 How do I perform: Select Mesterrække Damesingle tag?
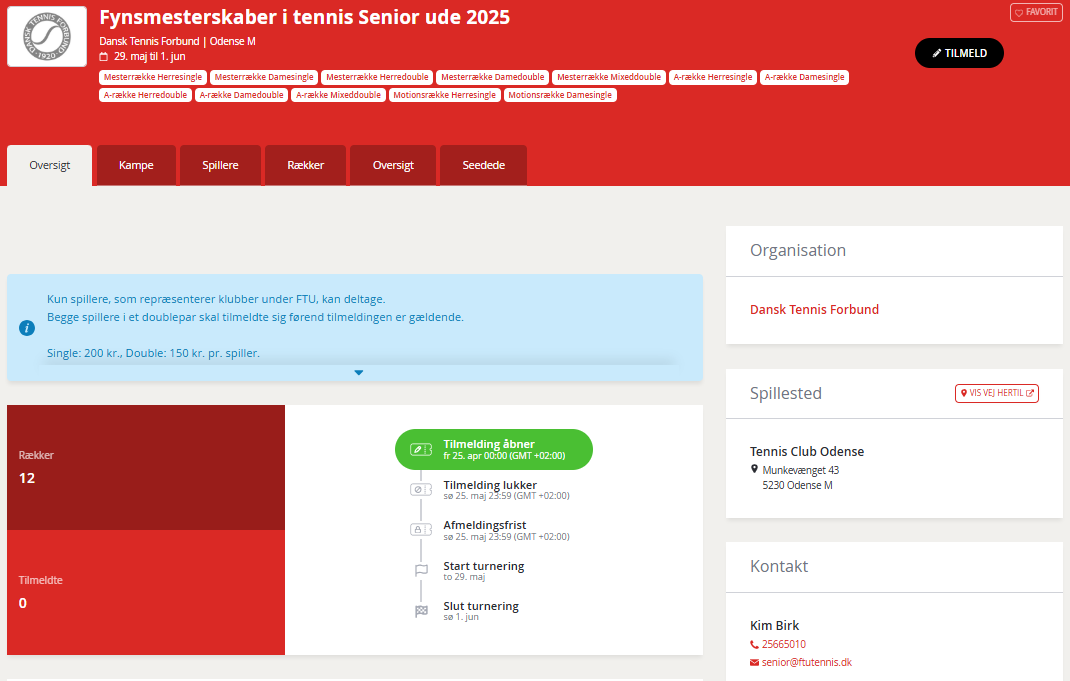(264, 77)
